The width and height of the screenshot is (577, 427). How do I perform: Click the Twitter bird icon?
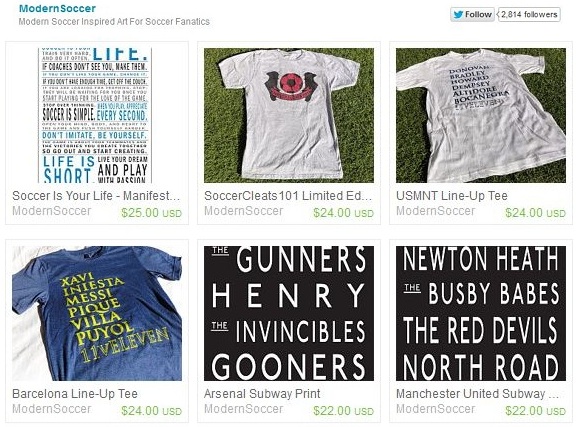[458, 15]
